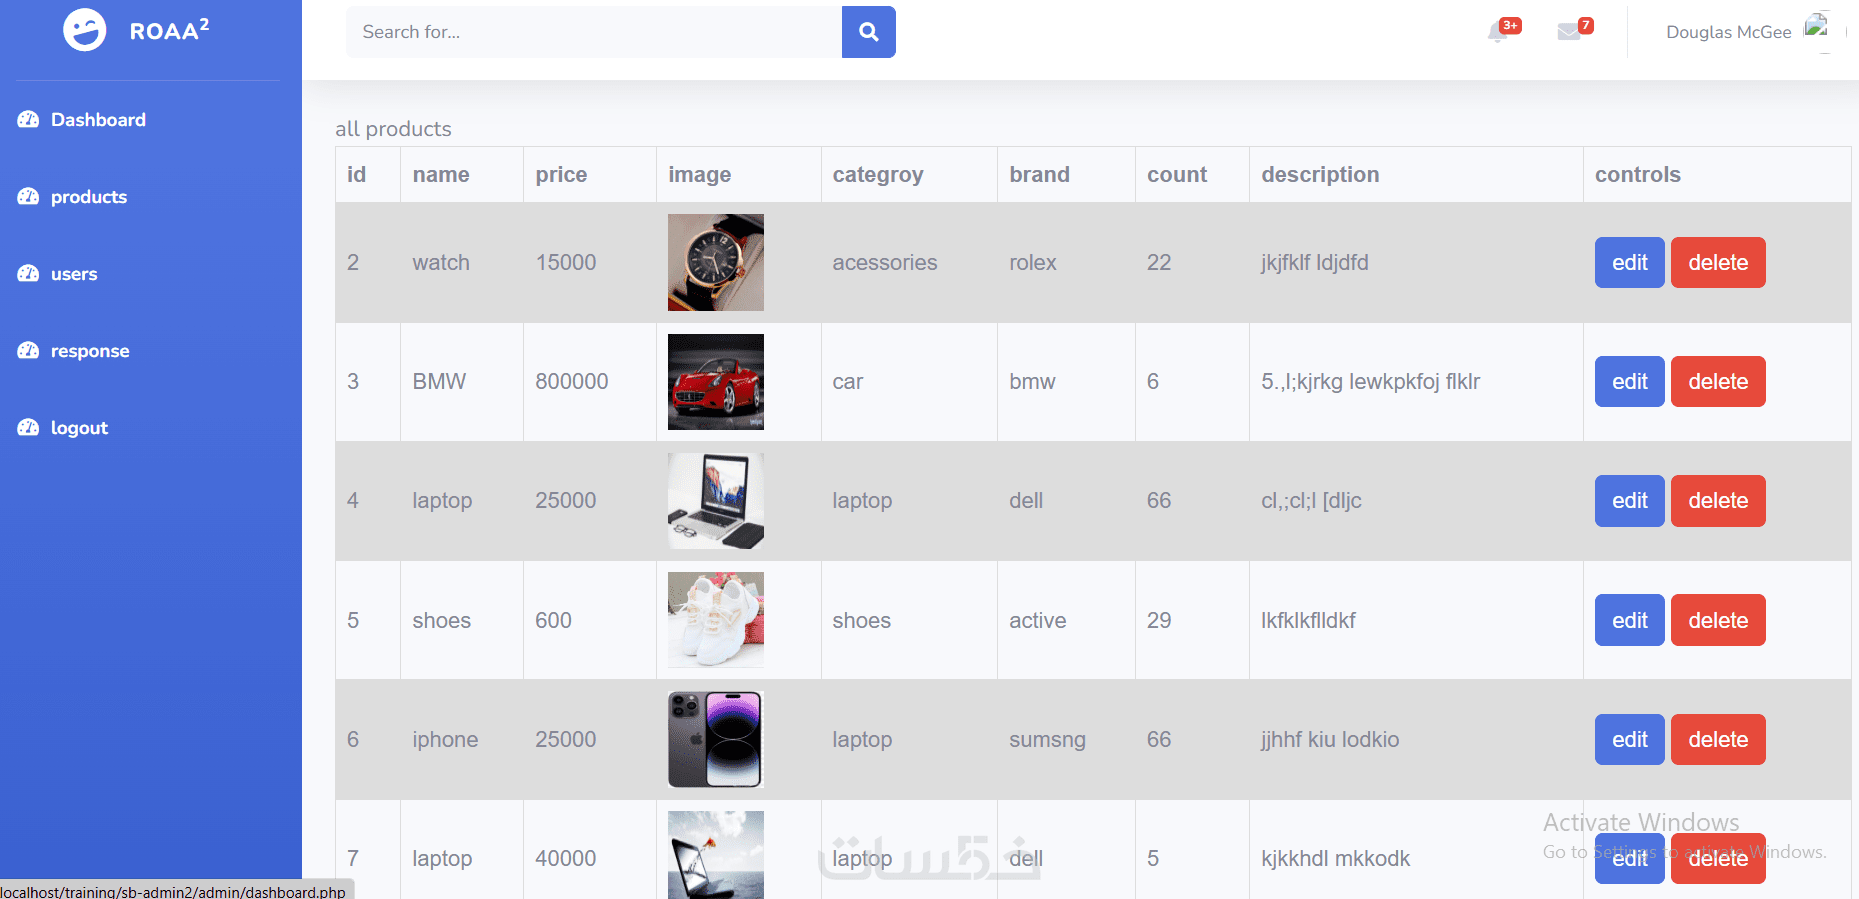The height and width of the screenshot is (899, 1859).
Task: Click the price cell '600'
Action: pyautogui.click(x=553, y=620)
